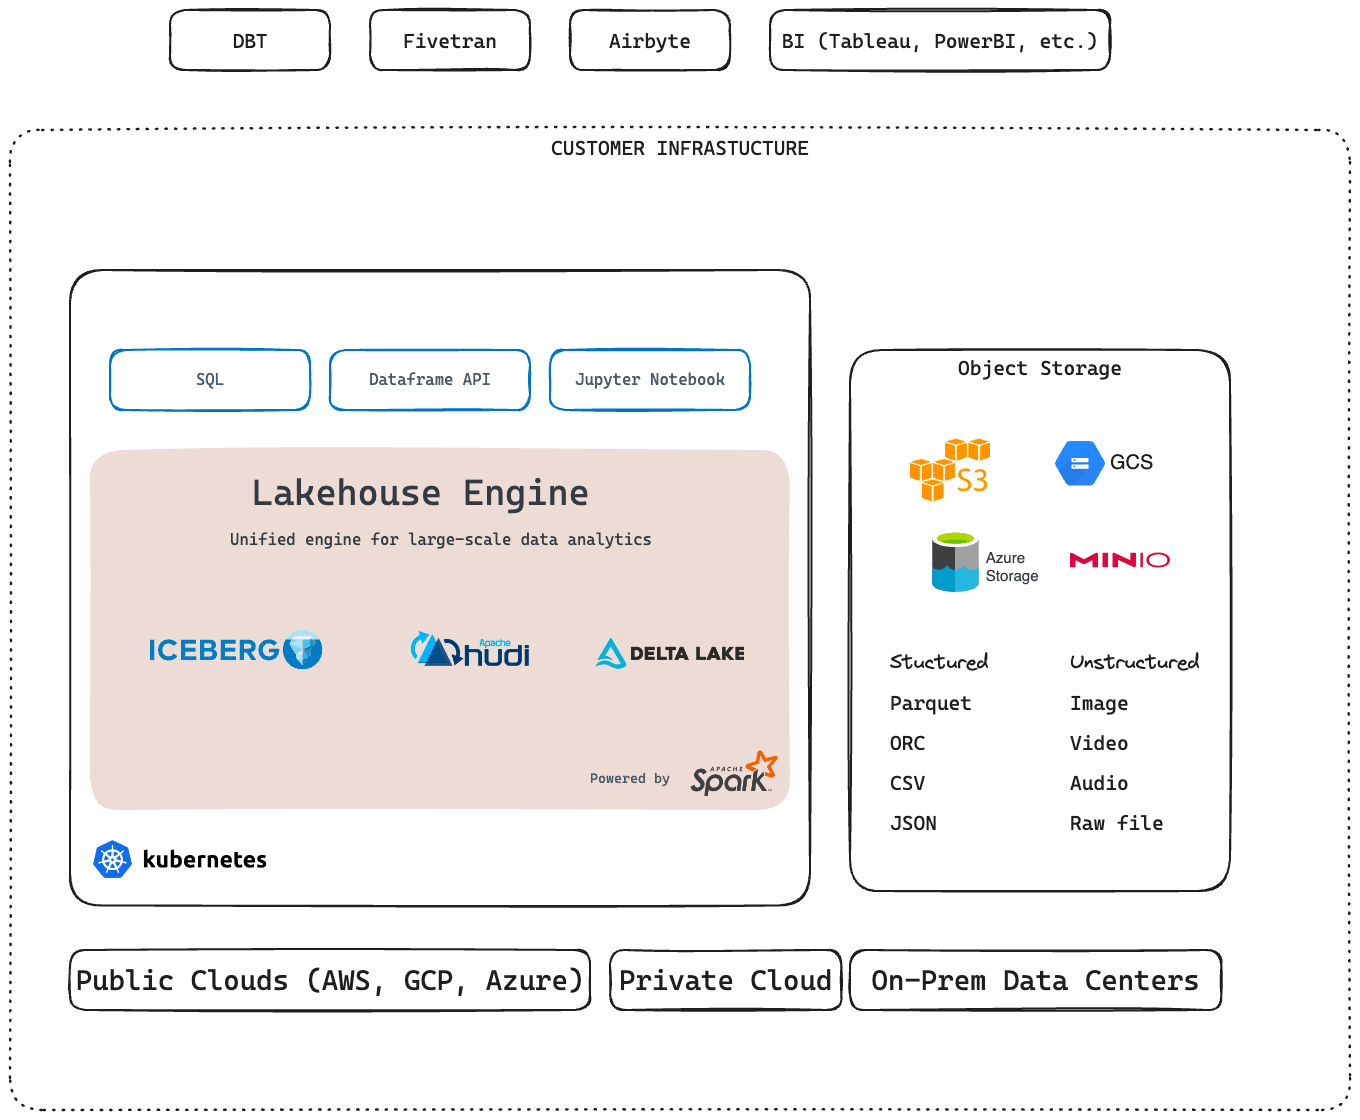
Task: Click the SQL box
Action: click(210, 380)
